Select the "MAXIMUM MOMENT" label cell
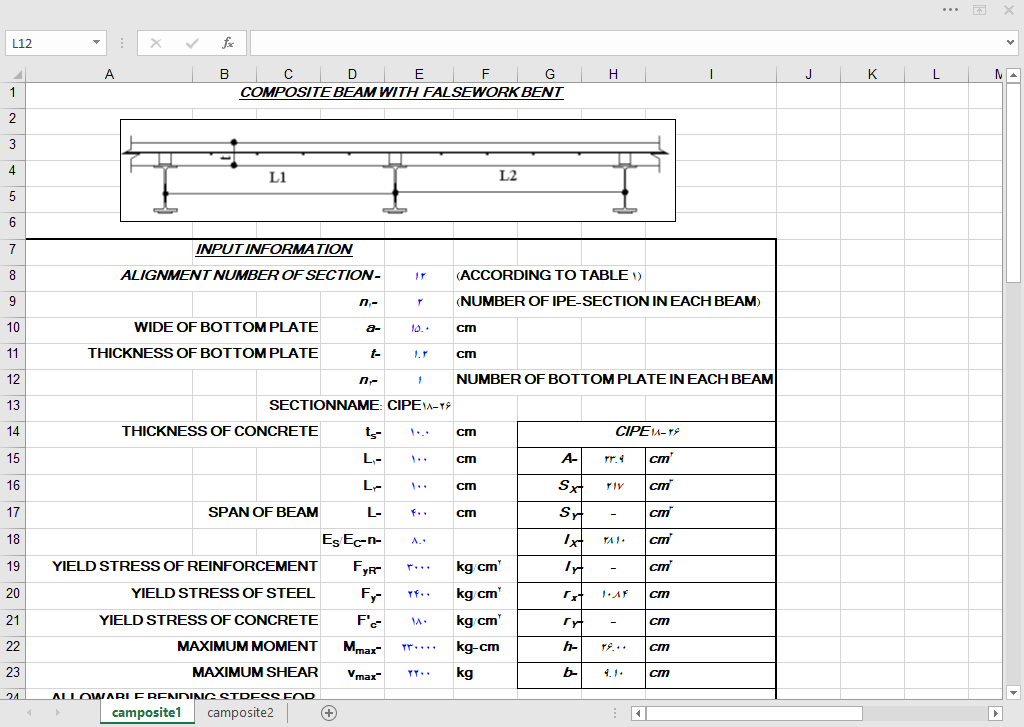Screen dimensions: 1024x727 tap(248, 647)
